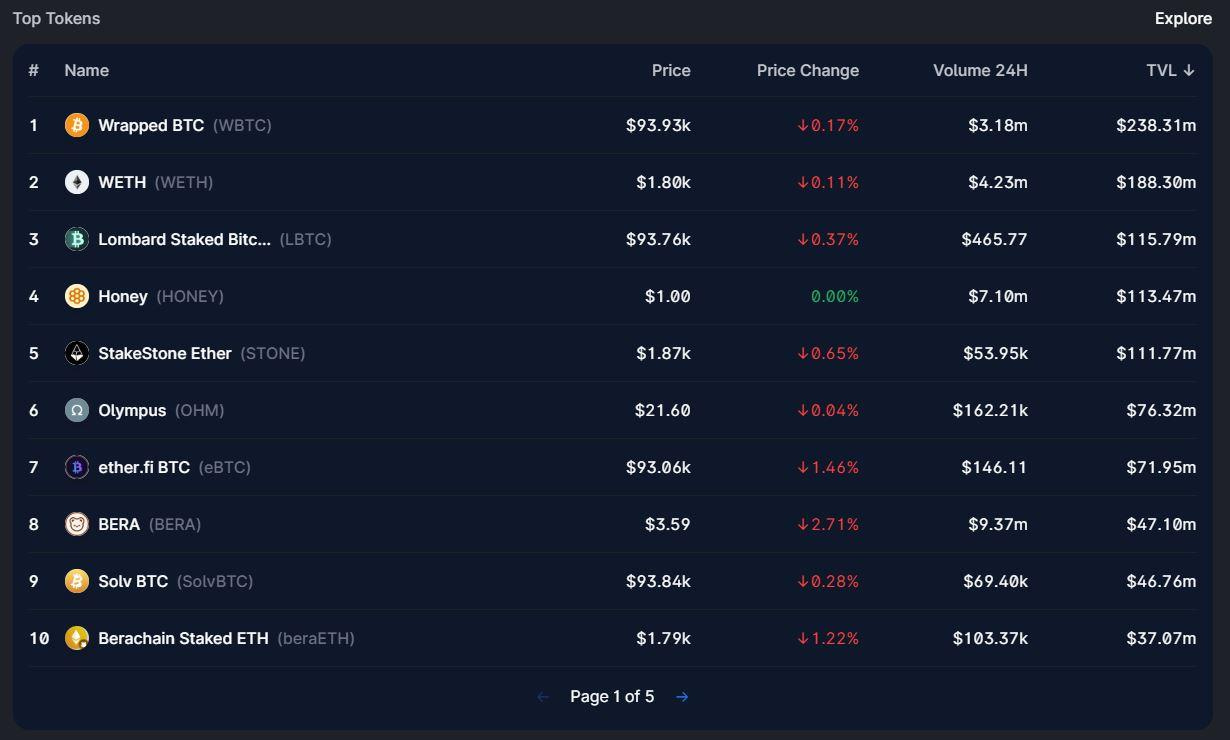Go to next page with right arrow
Image resolution: width=1230 pixels, height=740 pixels.
click(x=682, y=697)
